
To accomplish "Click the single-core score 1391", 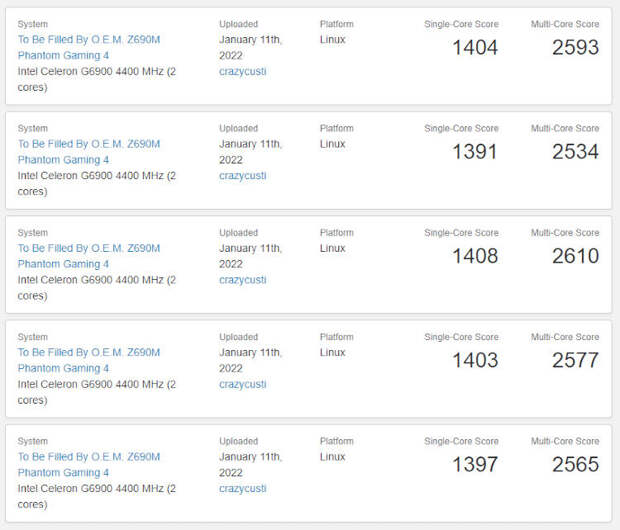I will [475, 152].
